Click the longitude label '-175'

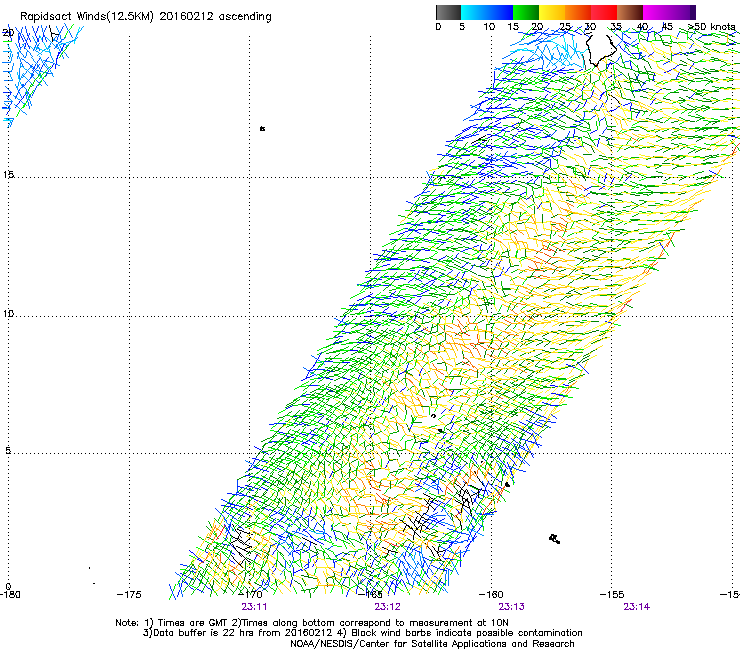tap(129, 594)
